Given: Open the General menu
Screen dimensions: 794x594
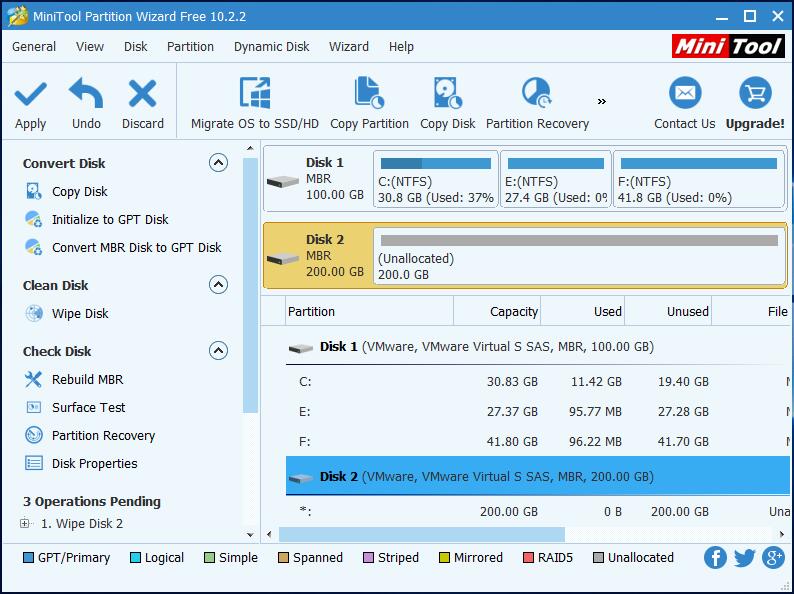Looking at the screenshot, I should [34, 47].
